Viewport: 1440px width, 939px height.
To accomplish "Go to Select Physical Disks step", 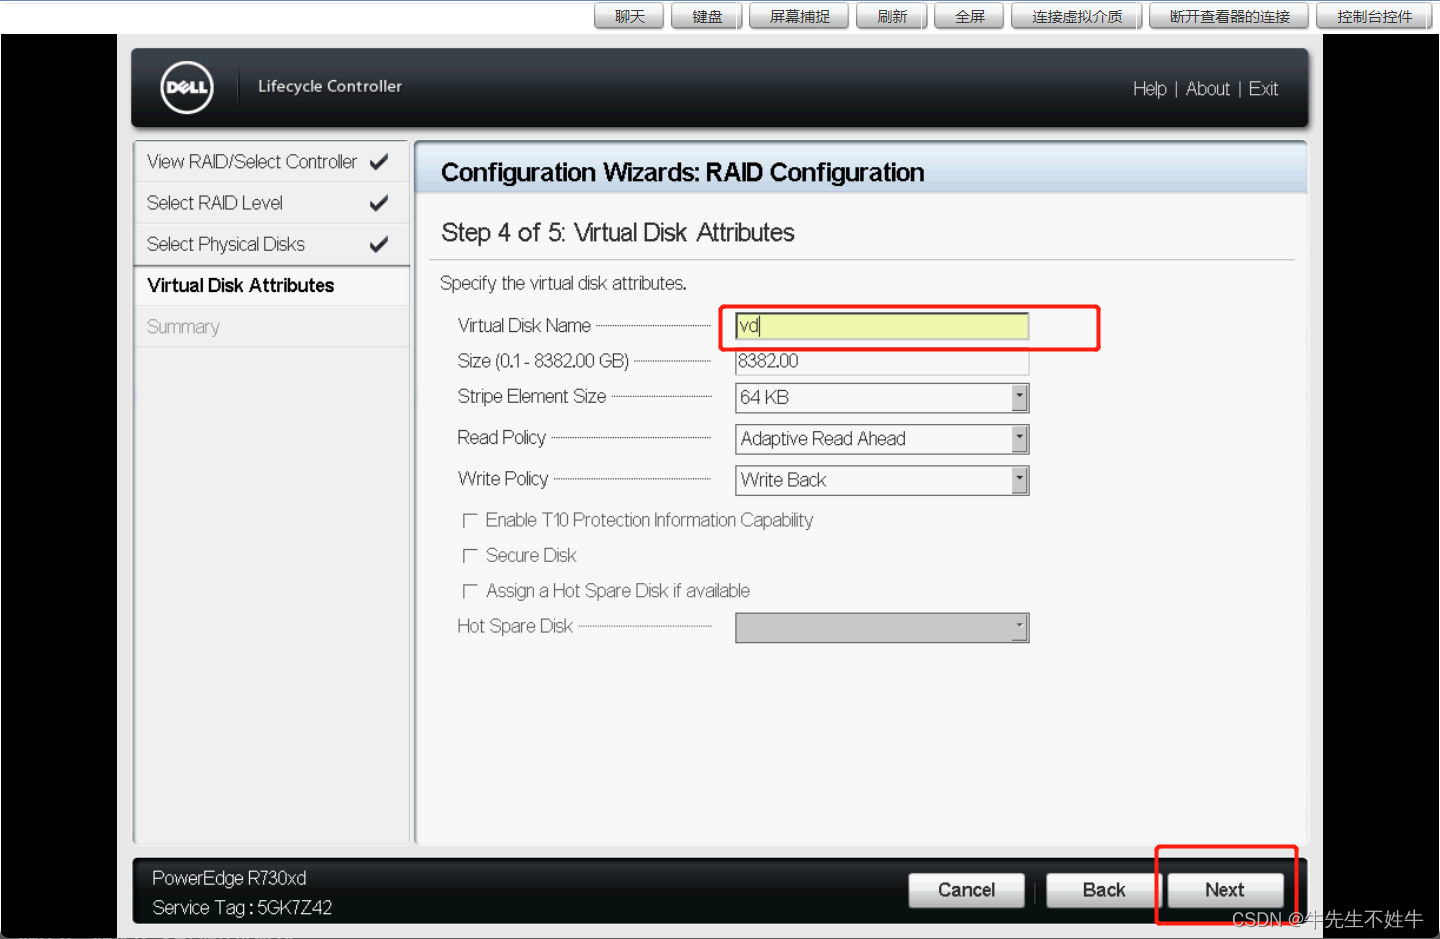I will pos(271,244).
